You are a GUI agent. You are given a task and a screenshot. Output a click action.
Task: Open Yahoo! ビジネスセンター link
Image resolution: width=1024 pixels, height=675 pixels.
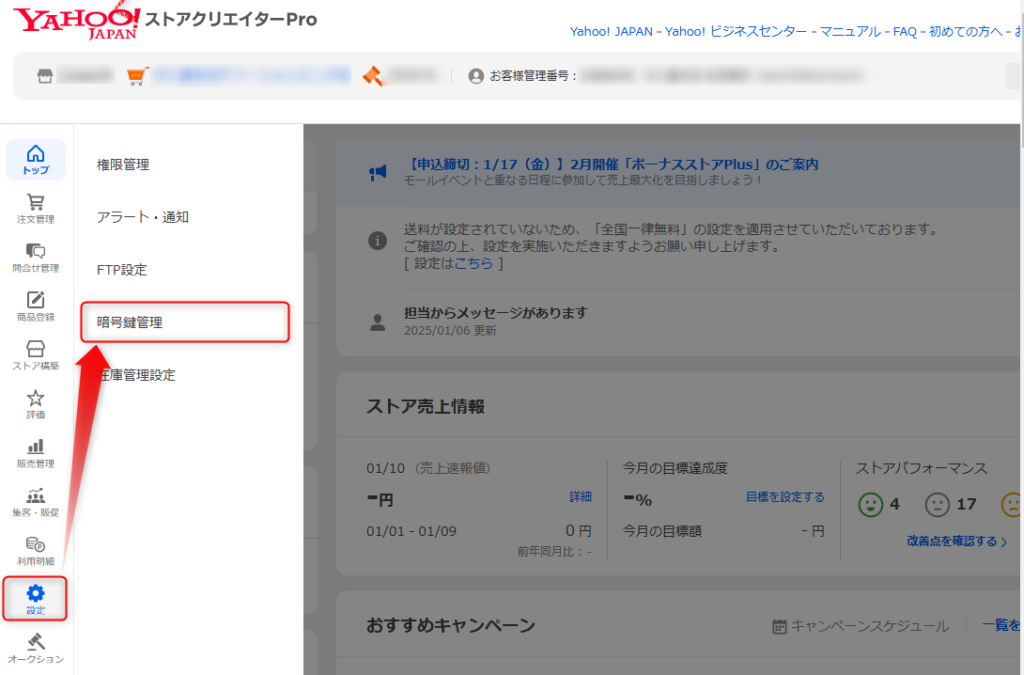735,31
